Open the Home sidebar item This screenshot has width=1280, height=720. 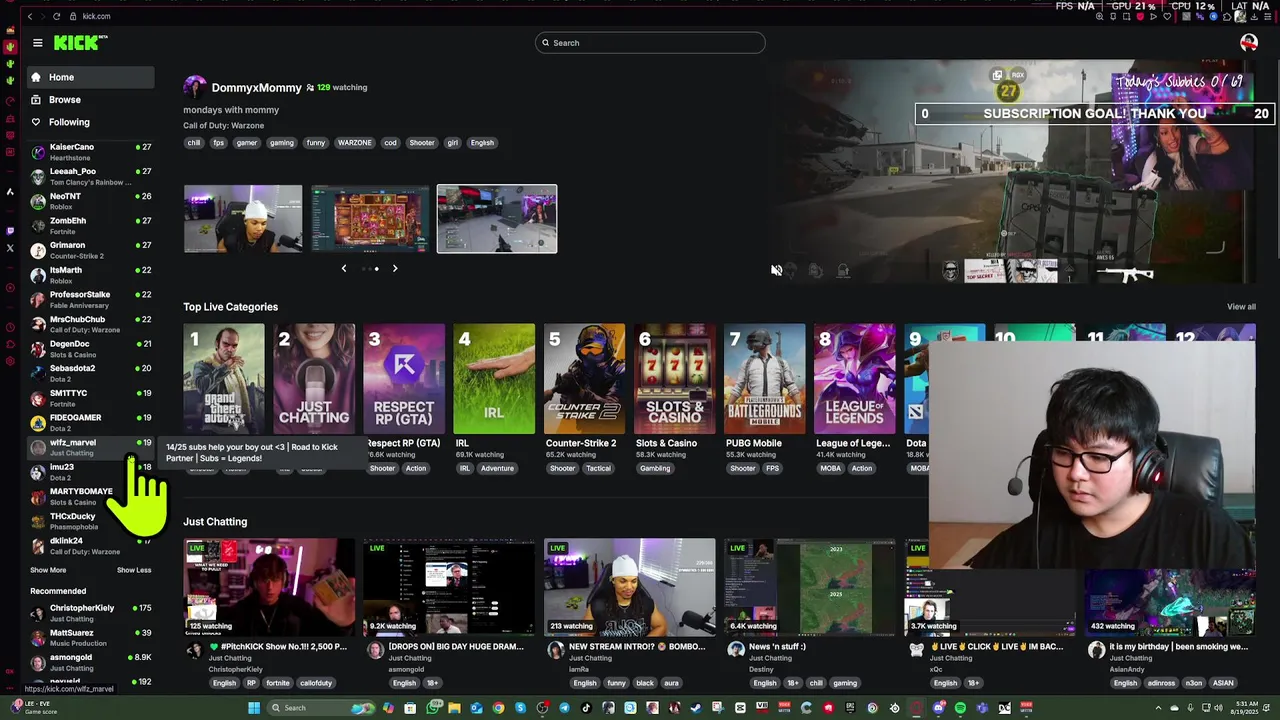click(90, 77)
